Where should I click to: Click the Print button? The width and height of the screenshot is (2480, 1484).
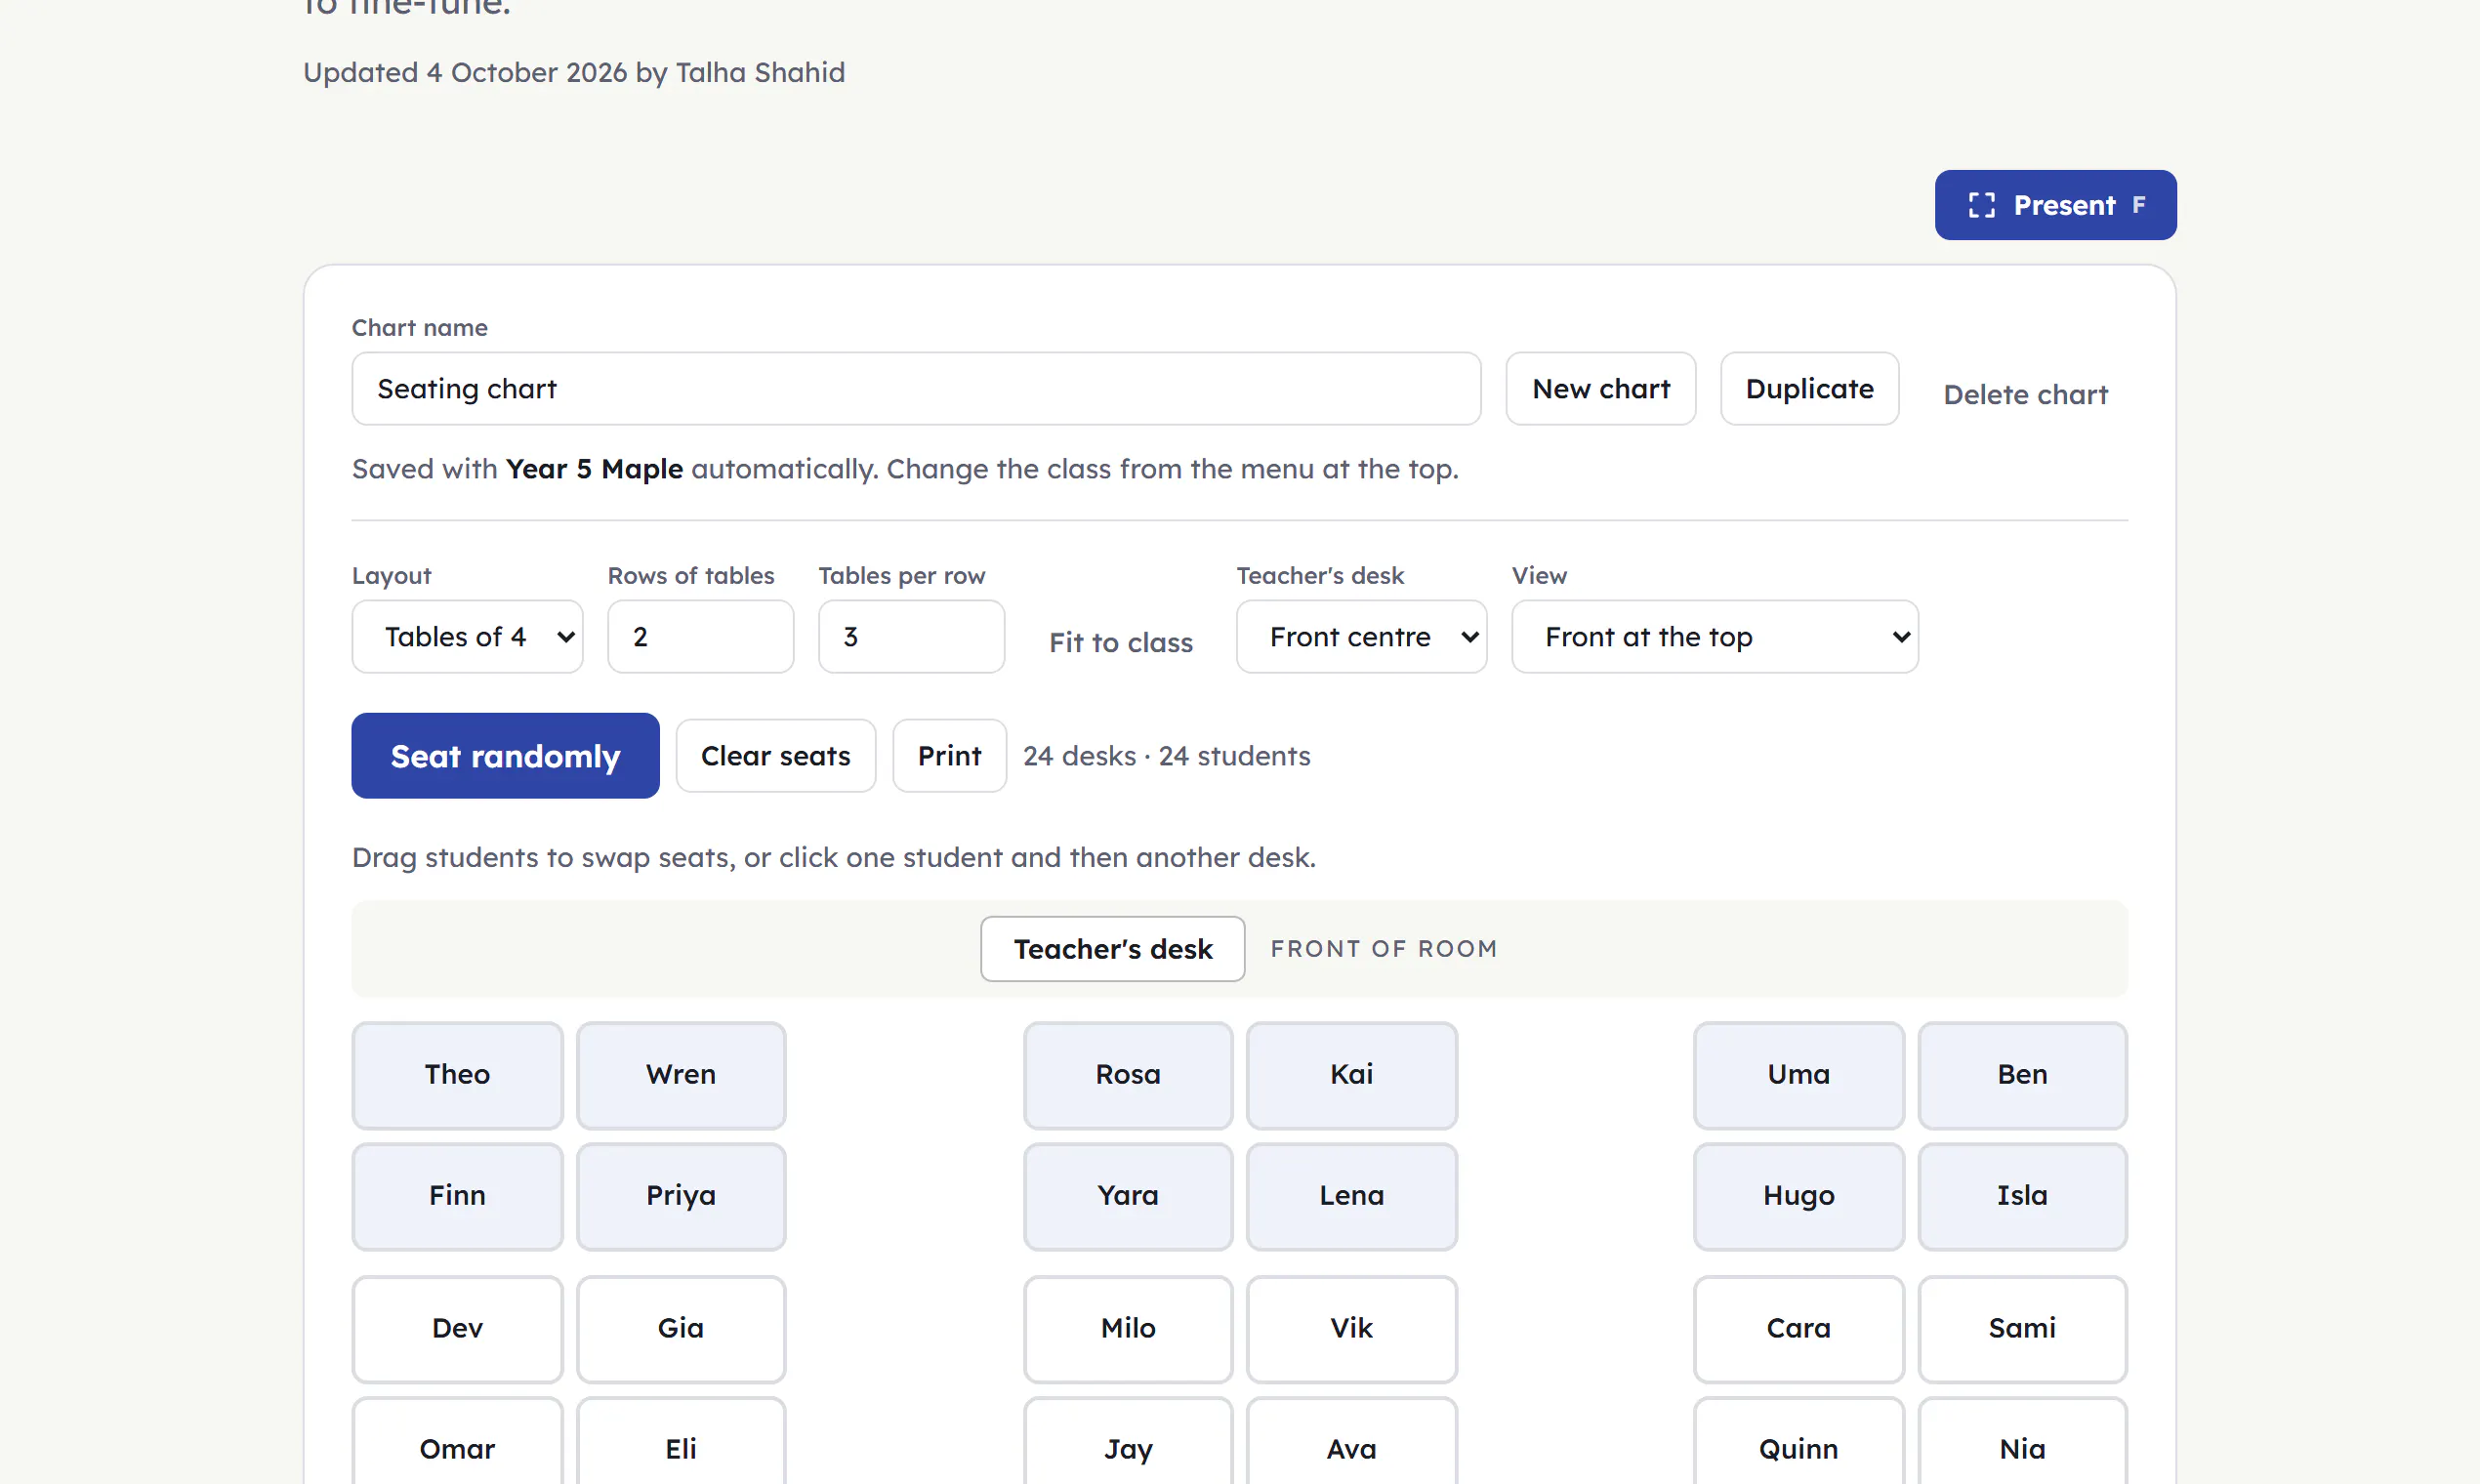click(949, 756)
